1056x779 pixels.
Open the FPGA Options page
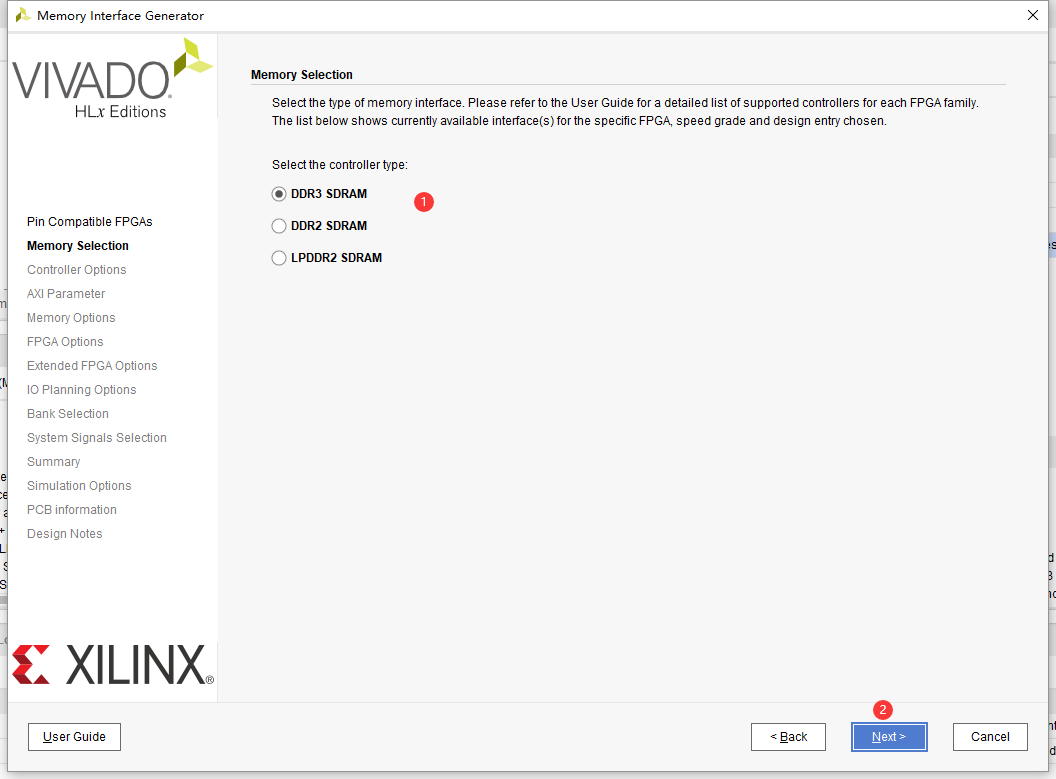point(64,341)
